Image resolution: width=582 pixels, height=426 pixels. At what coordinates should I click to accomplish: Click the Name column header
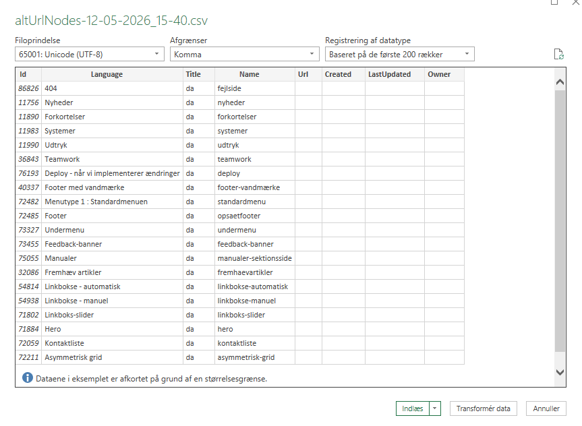tap(255, 74)
